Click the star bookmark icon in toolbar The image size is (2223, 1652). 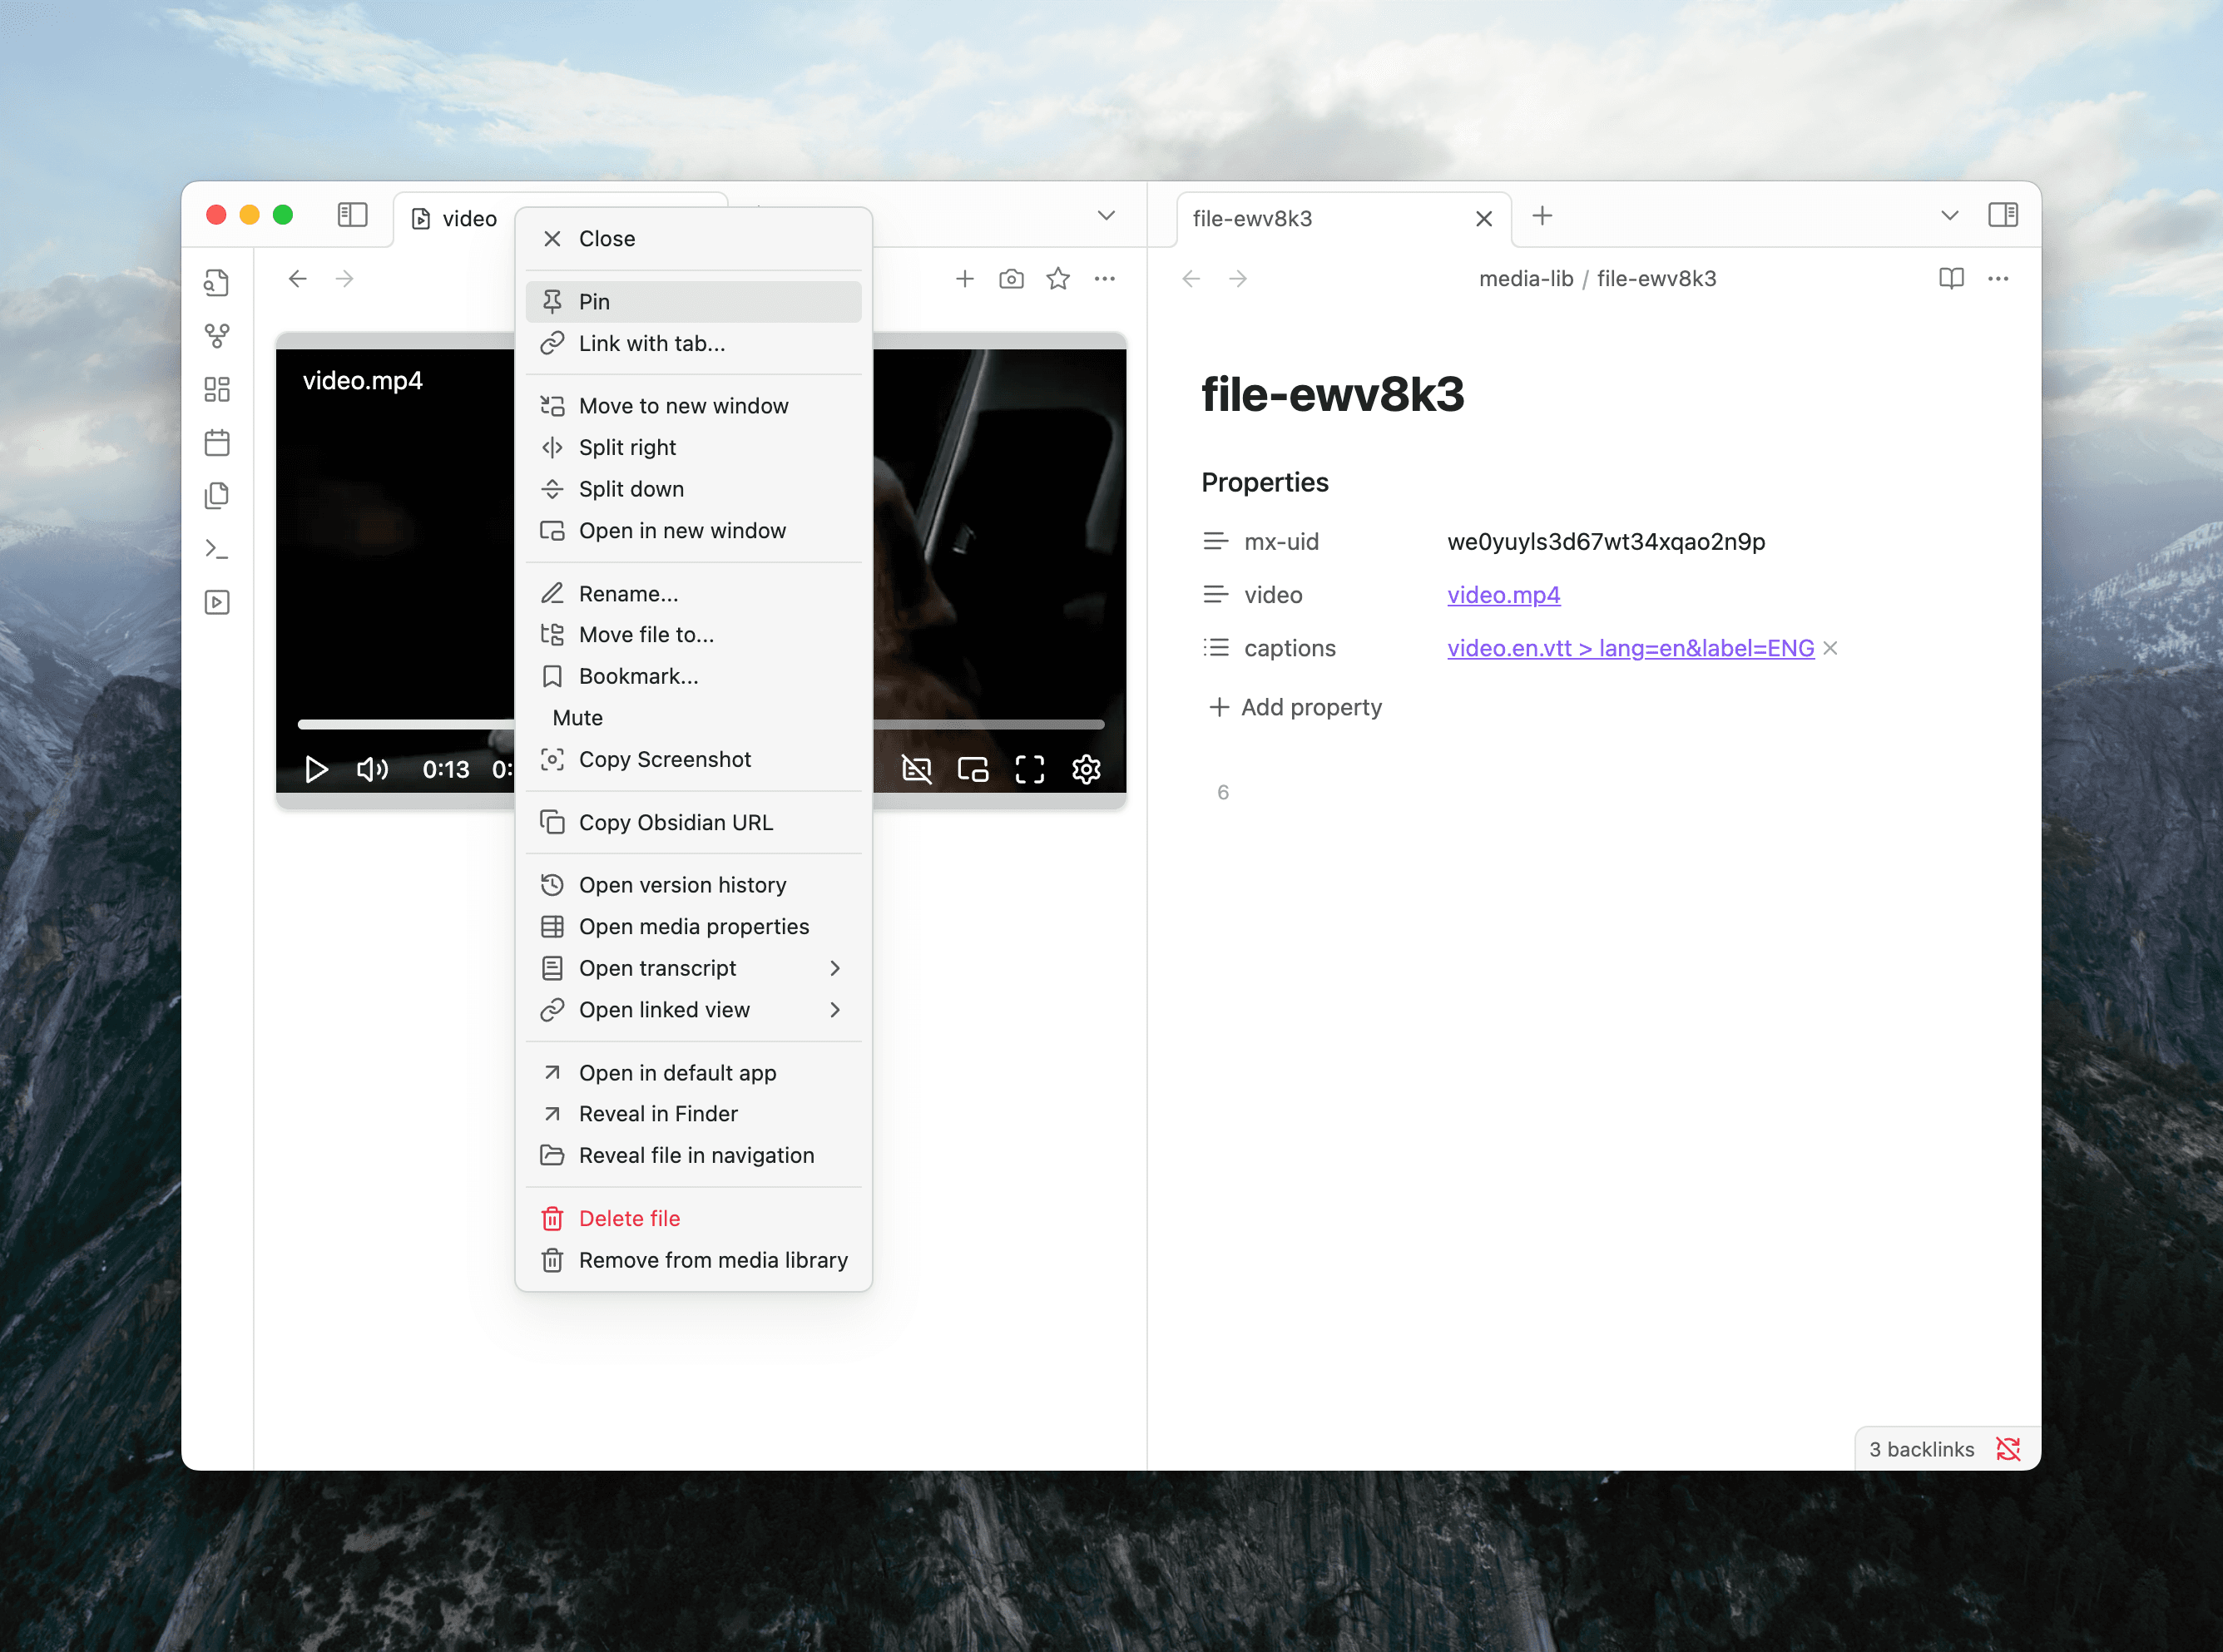(1058, 279)
